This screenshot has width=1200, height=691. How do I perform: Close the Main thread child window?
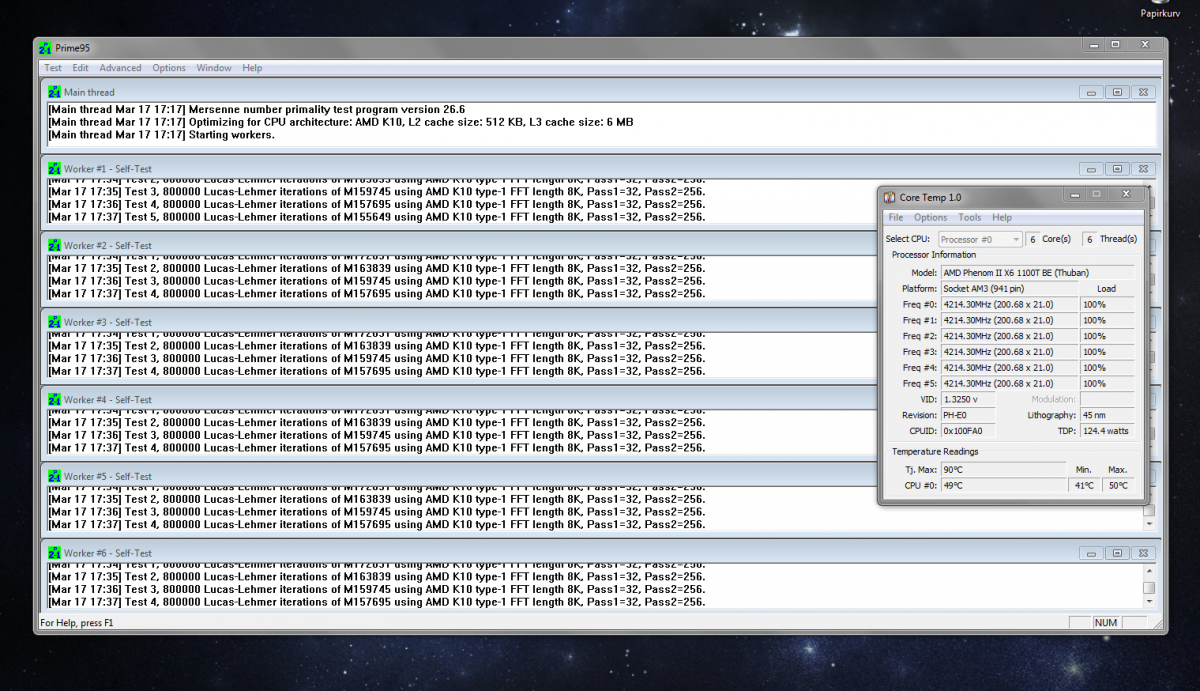[x=1143, y=92]
